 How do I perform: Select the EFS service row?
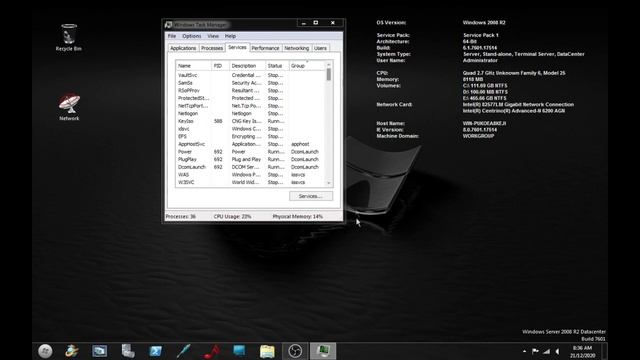pos(251,136)
